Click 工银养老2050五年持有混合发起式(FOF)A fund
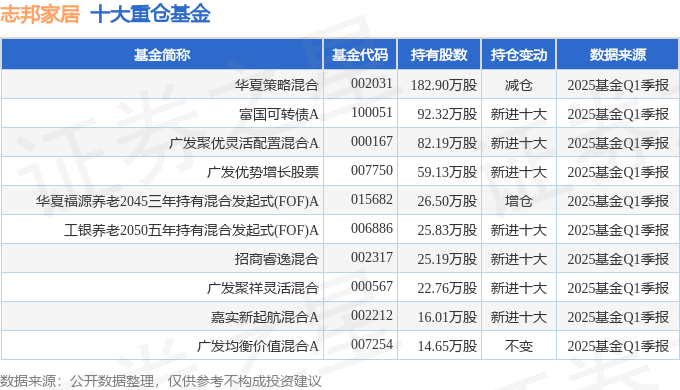The image size is (680, 390). point(191,229)
